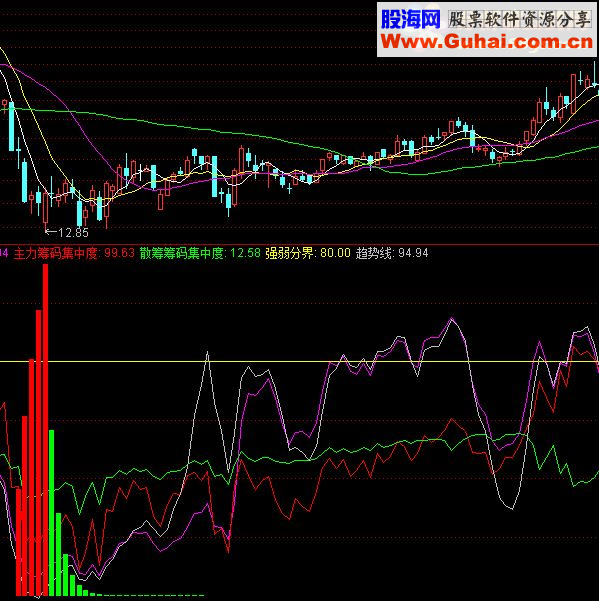
Task: Select the 散筹筹码集中度 indicator label
Action: [182, 253]
